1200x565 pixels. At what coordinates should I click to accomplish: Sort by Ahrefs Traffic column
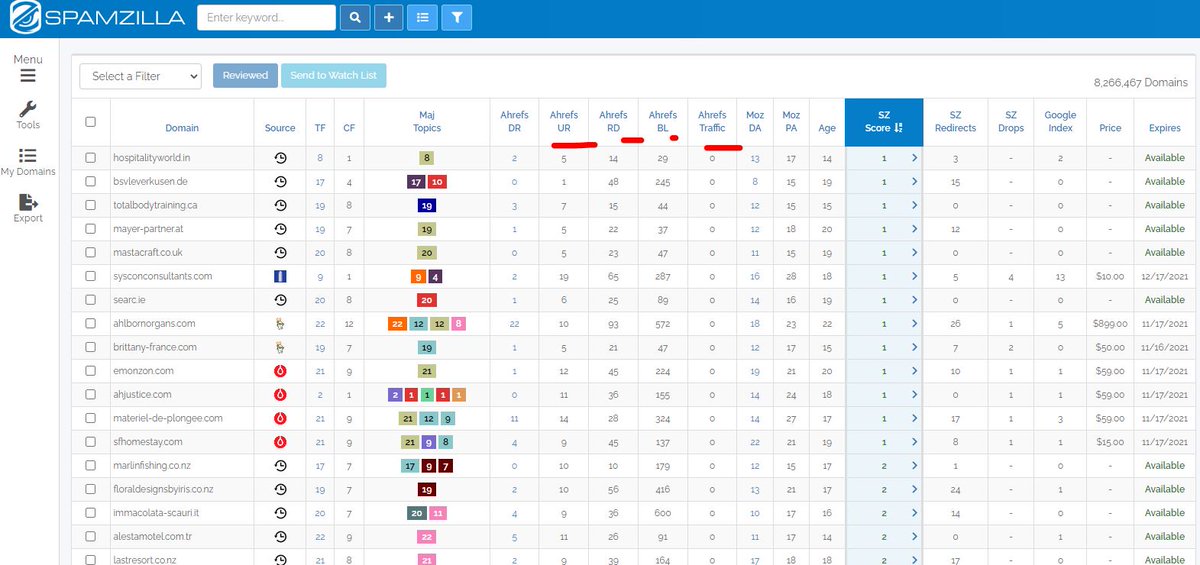712,122
